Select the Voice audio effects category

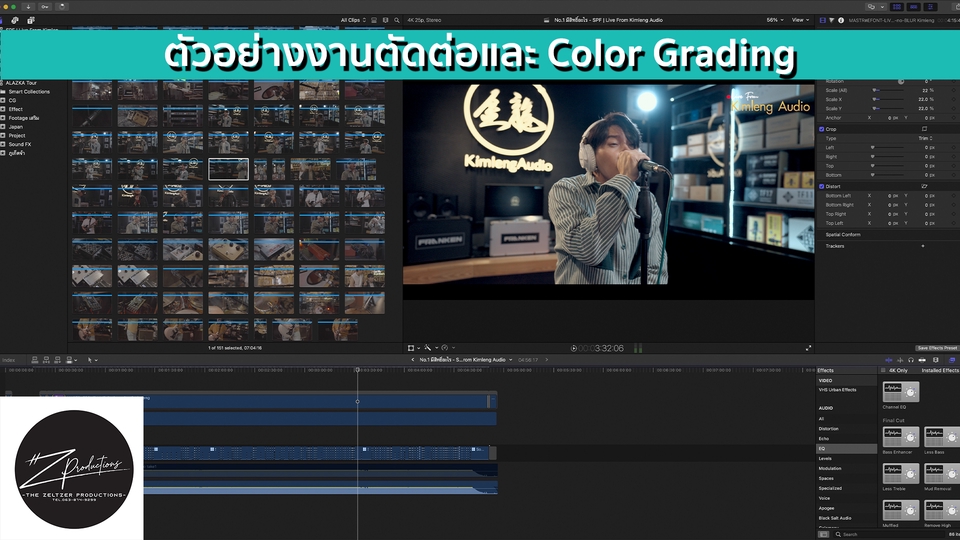coord(824,498)
